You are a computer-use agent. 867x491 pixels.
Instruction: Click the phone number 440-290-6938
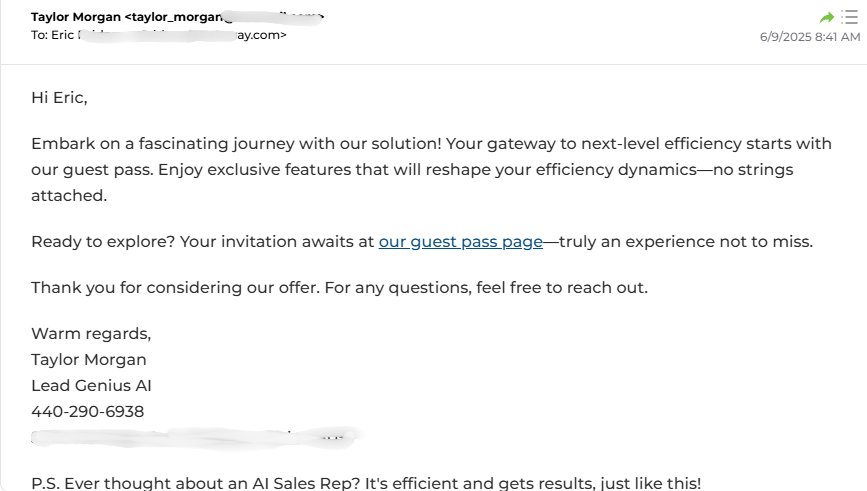(87, 411)
